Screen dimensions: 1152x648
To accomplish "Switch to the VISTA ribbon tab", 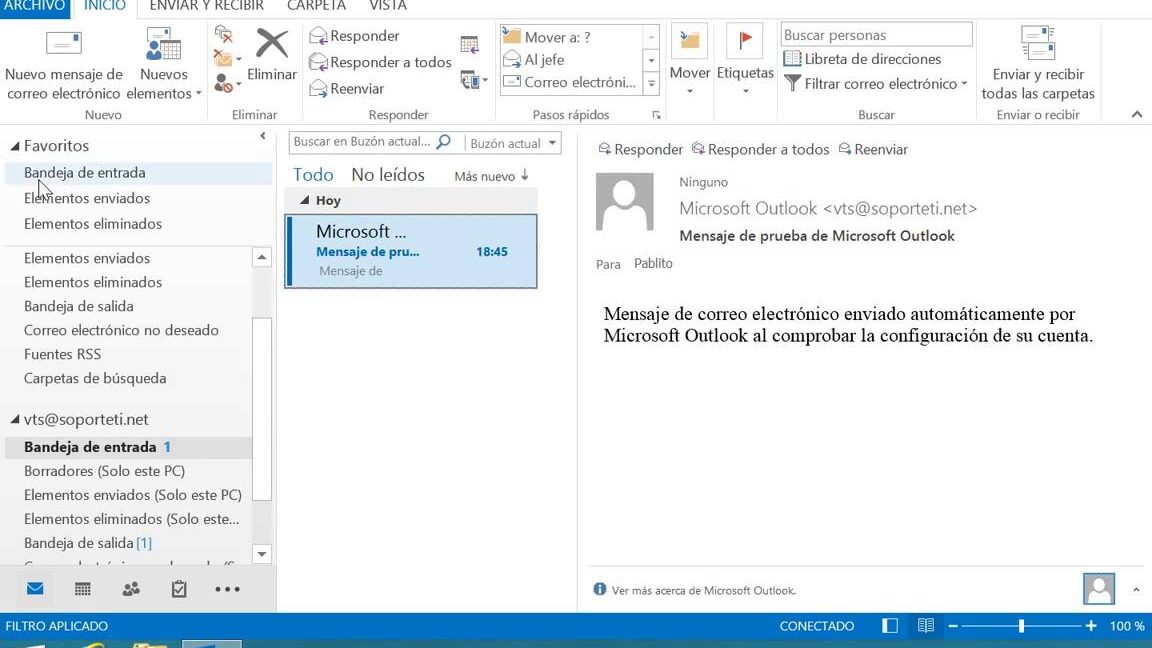I will point(388,6).
